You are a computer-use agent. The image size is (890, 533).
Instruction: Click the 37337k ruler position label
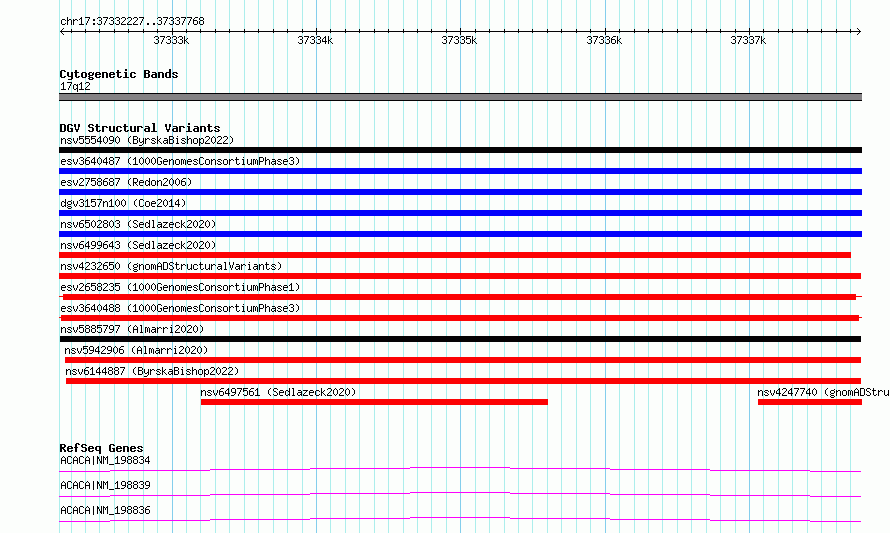pos(748,40)
